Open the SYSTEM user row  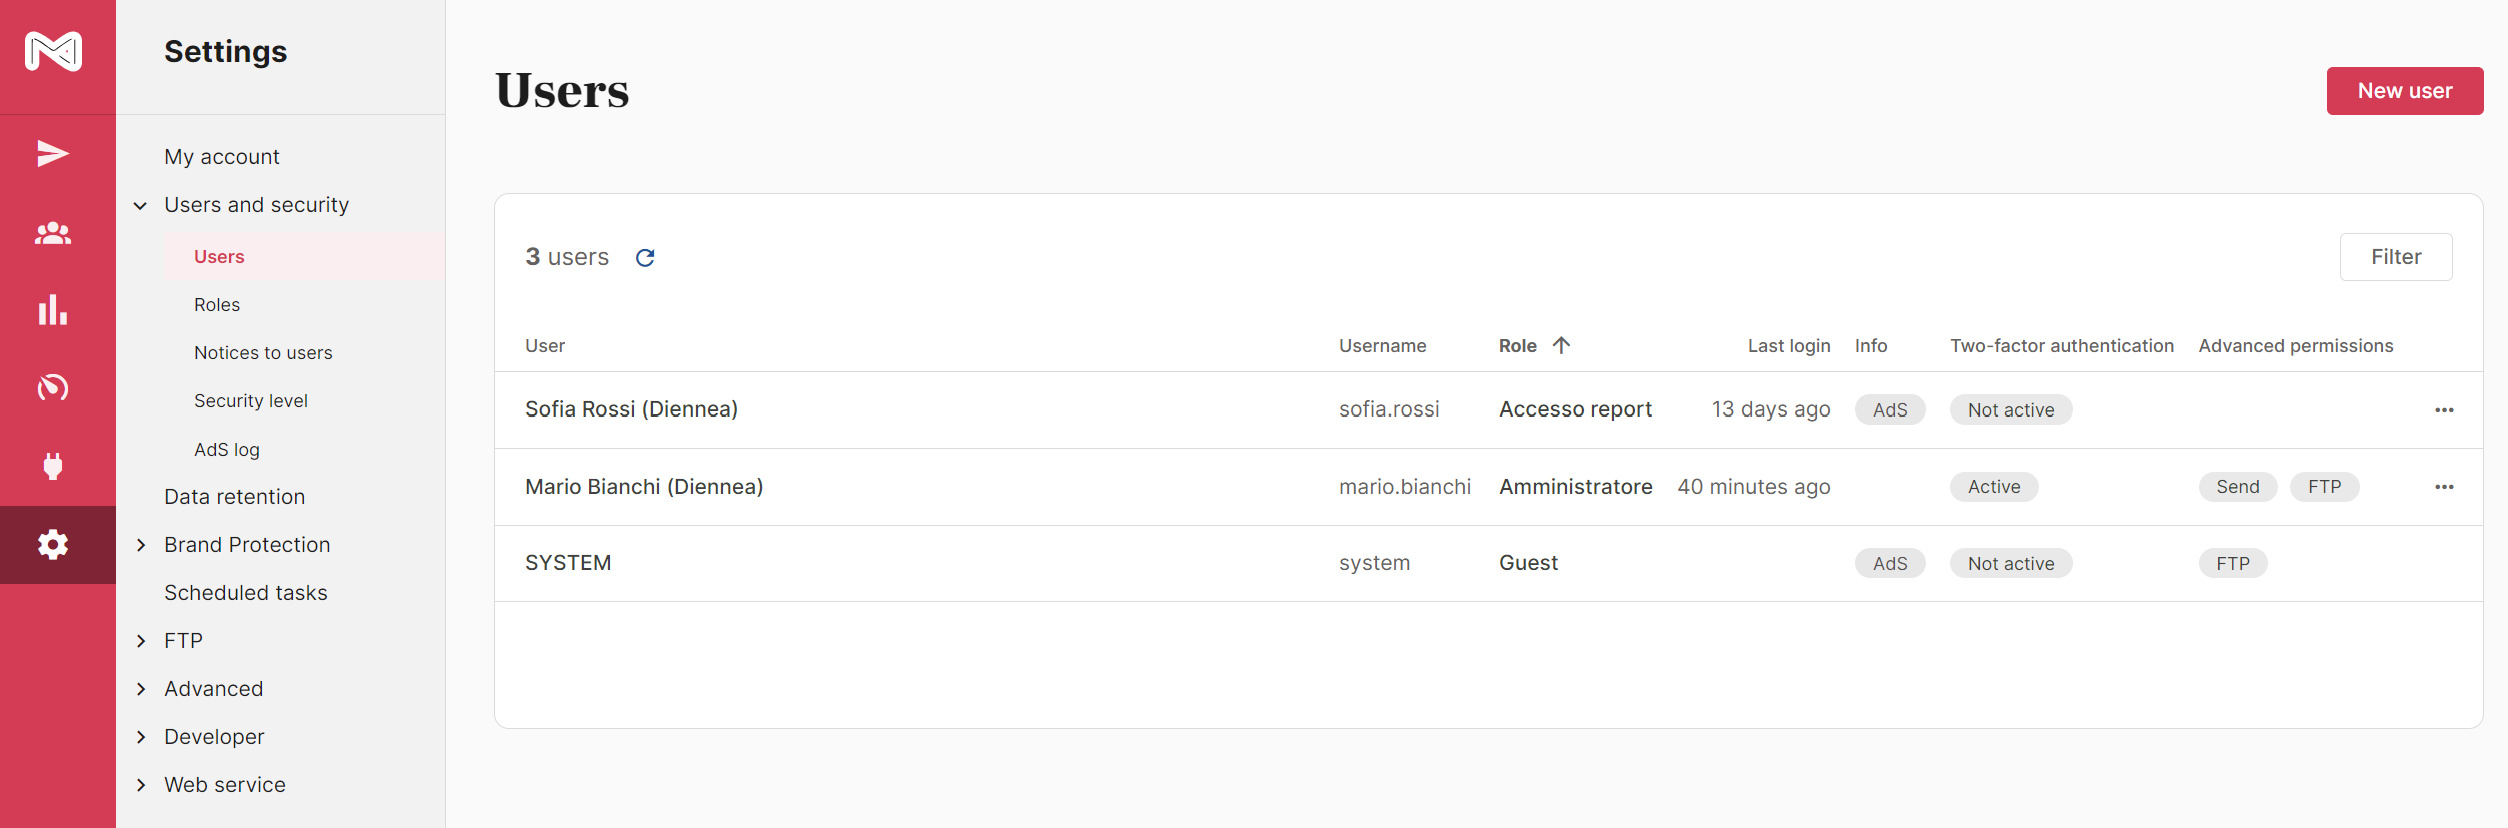(x=568, y=563)
